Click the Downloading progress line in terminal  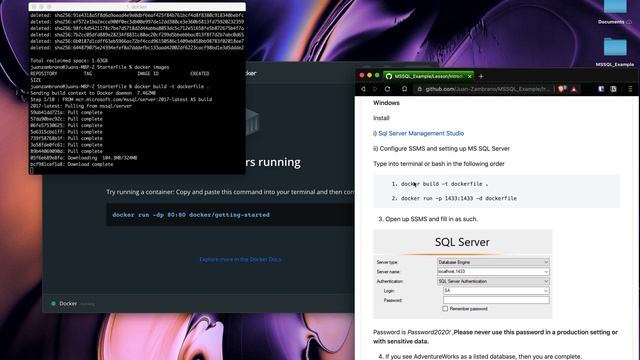click(x=84, y=158)
